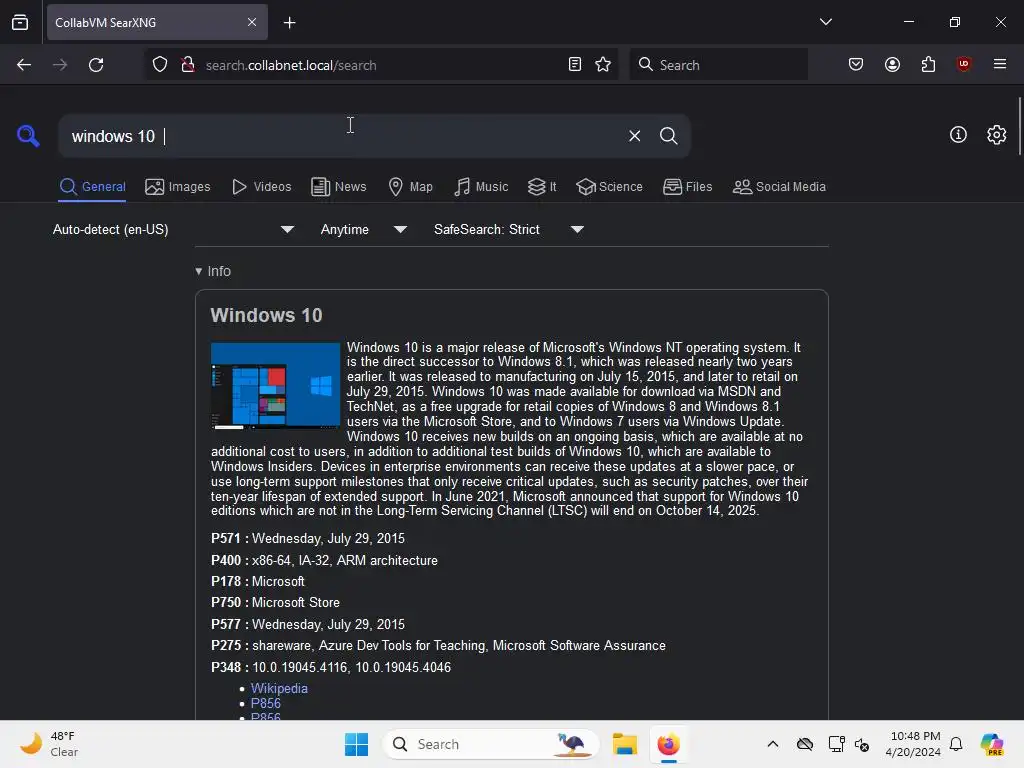Switch to Map category
1024x768 pixels.
coord(411,187)
